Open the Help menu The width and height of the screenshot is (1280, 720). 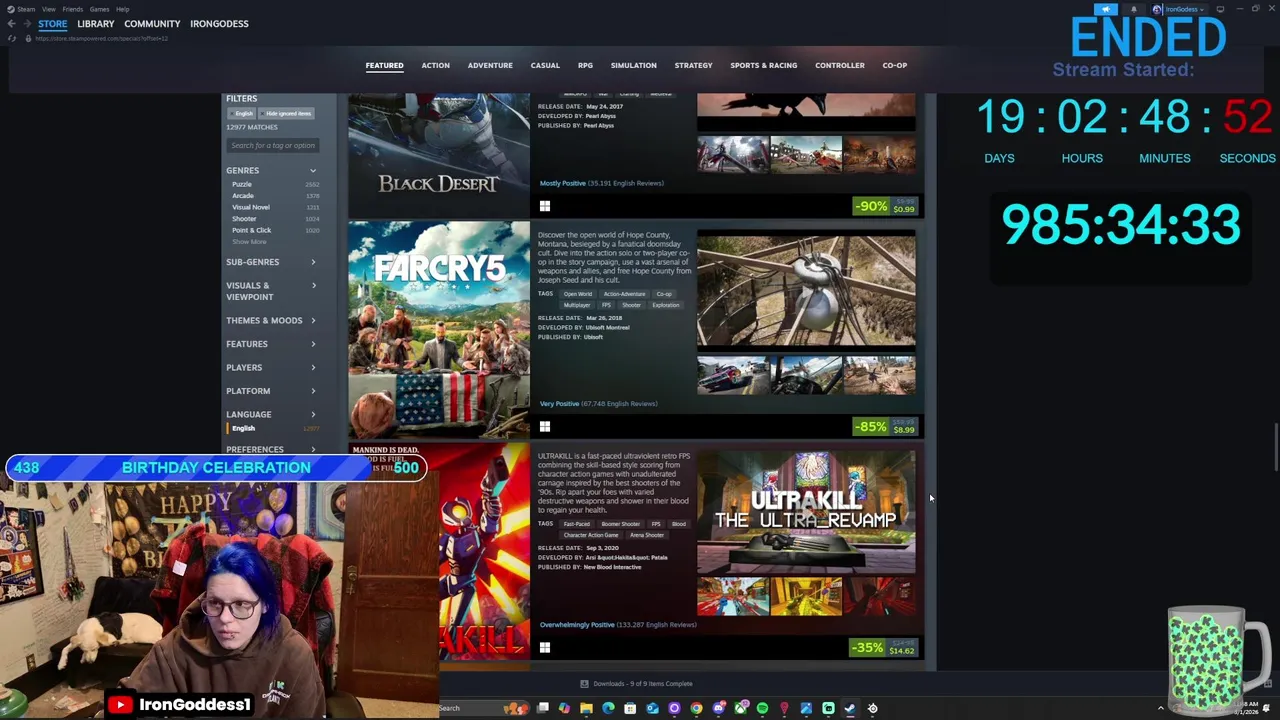(122, 9)
